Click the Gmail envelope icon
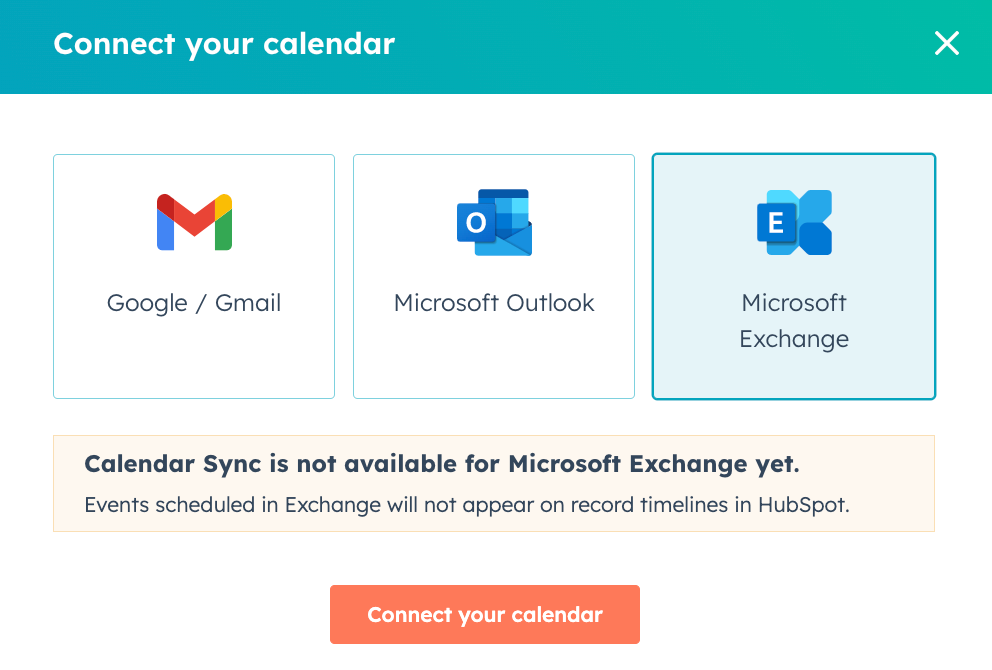Image resolution: width=992 pixels, height=670 pixels. click(194, 222)
